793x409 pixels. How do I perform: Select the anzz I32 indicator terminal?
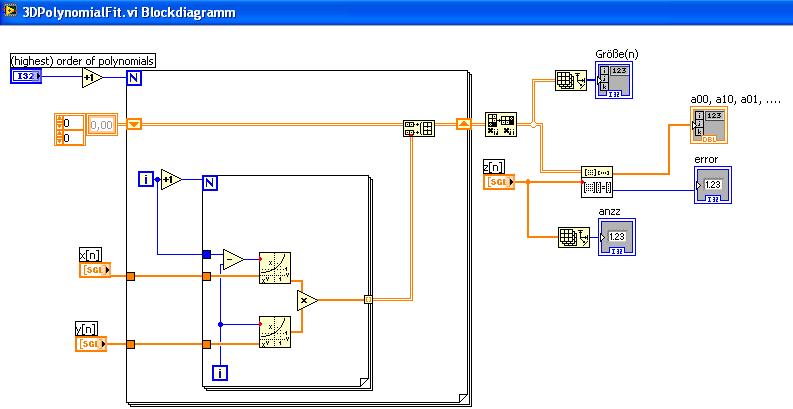coord(616,237)
